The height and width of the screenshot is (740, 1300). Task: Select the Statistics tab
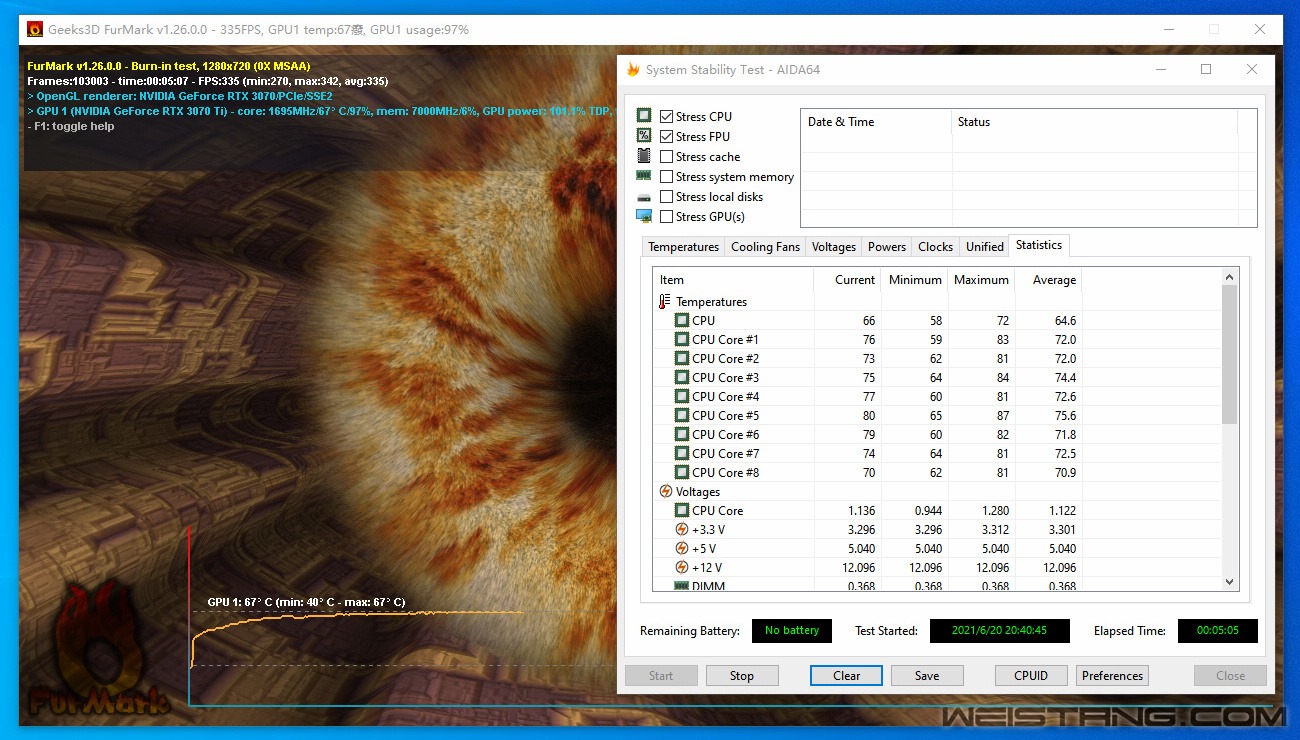coord(1039,245)
